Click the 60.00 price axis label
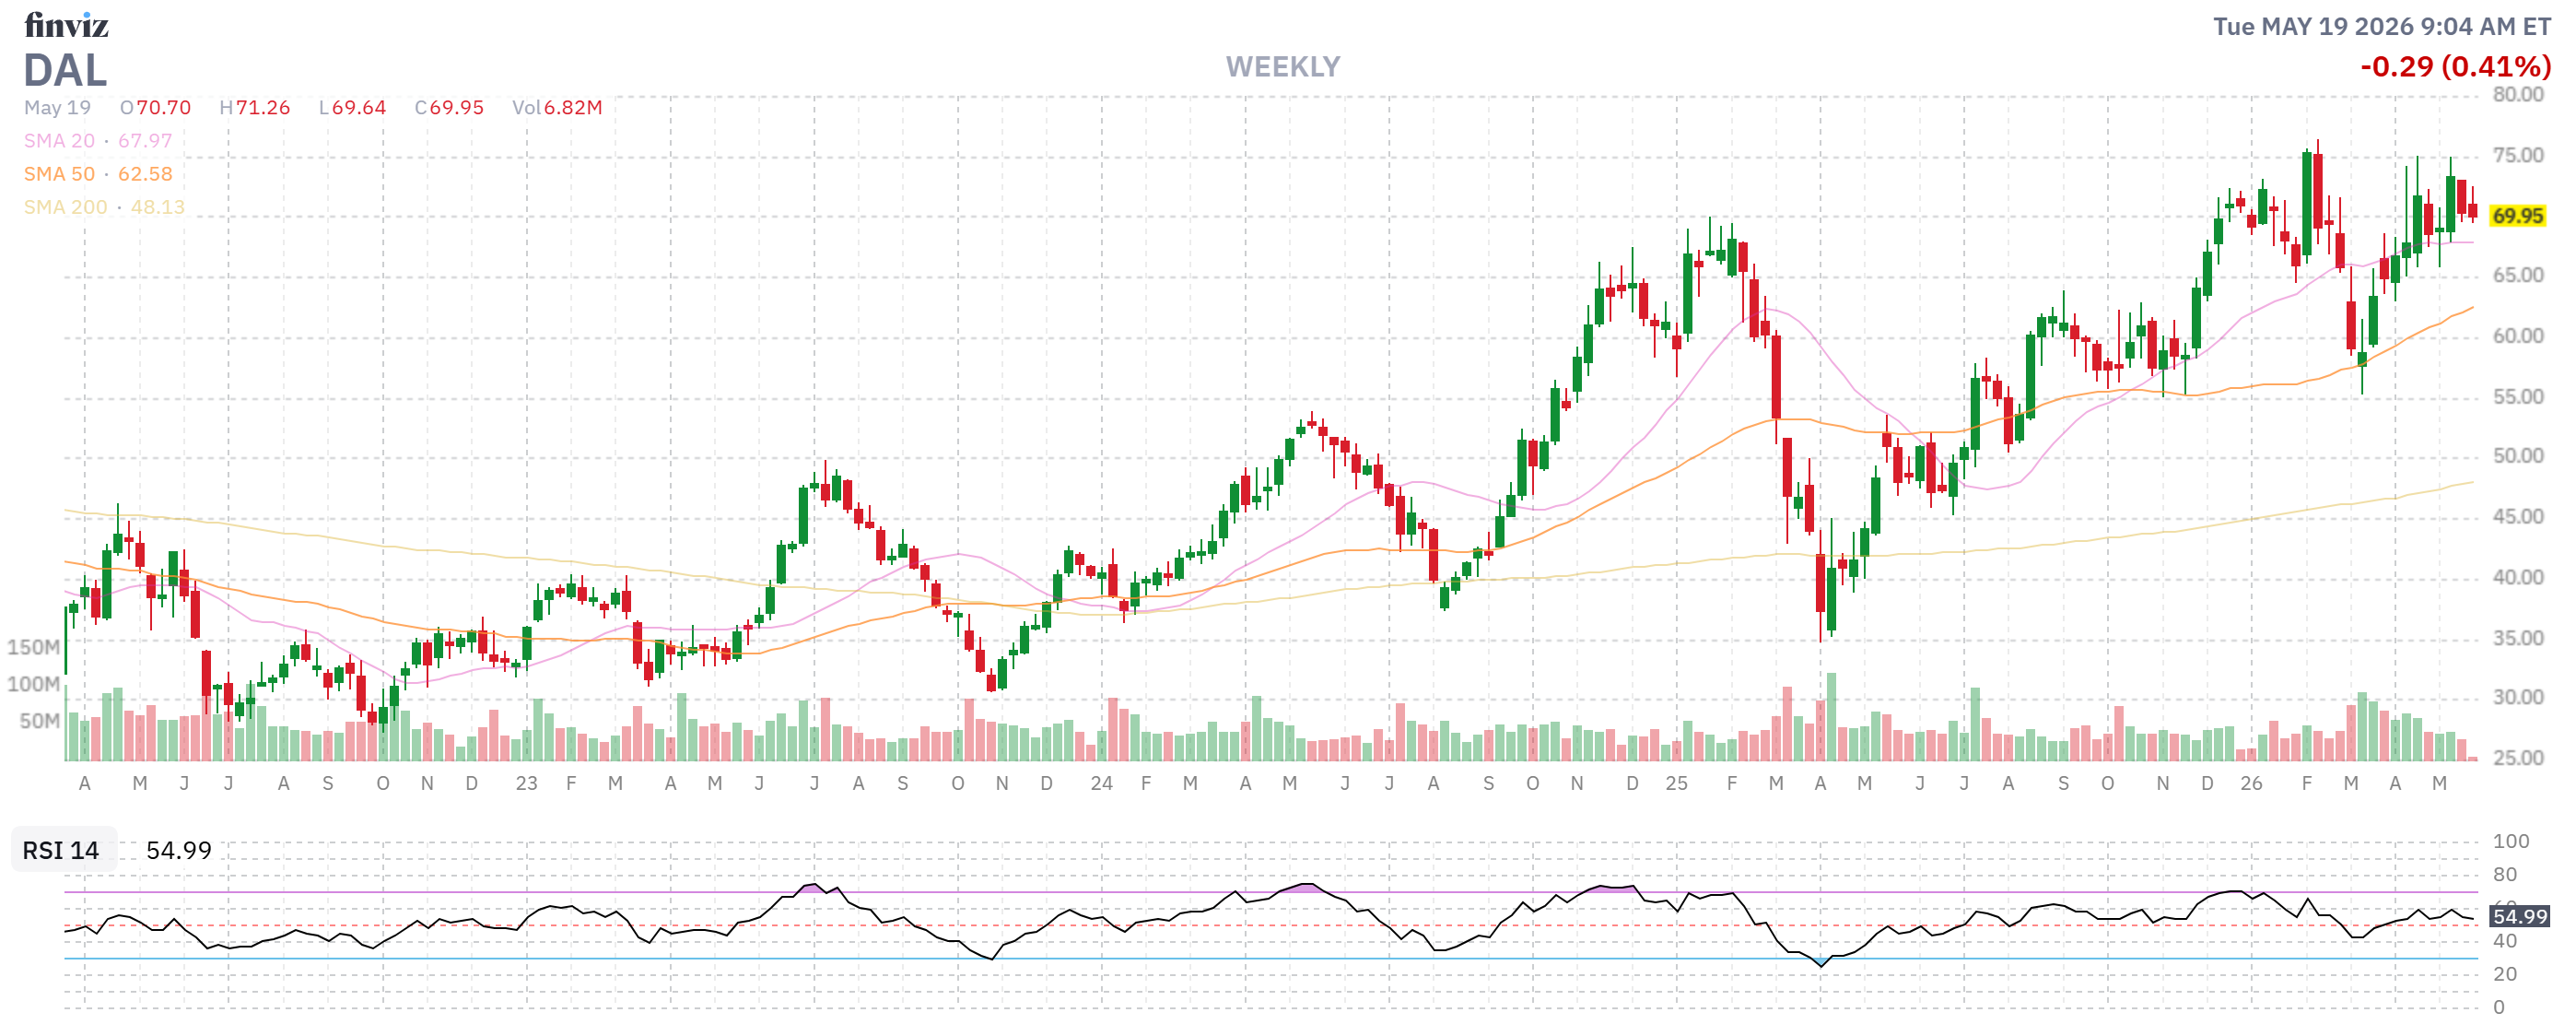The height and width of the screenshot is (1036, 2576). click(2517, 336)
